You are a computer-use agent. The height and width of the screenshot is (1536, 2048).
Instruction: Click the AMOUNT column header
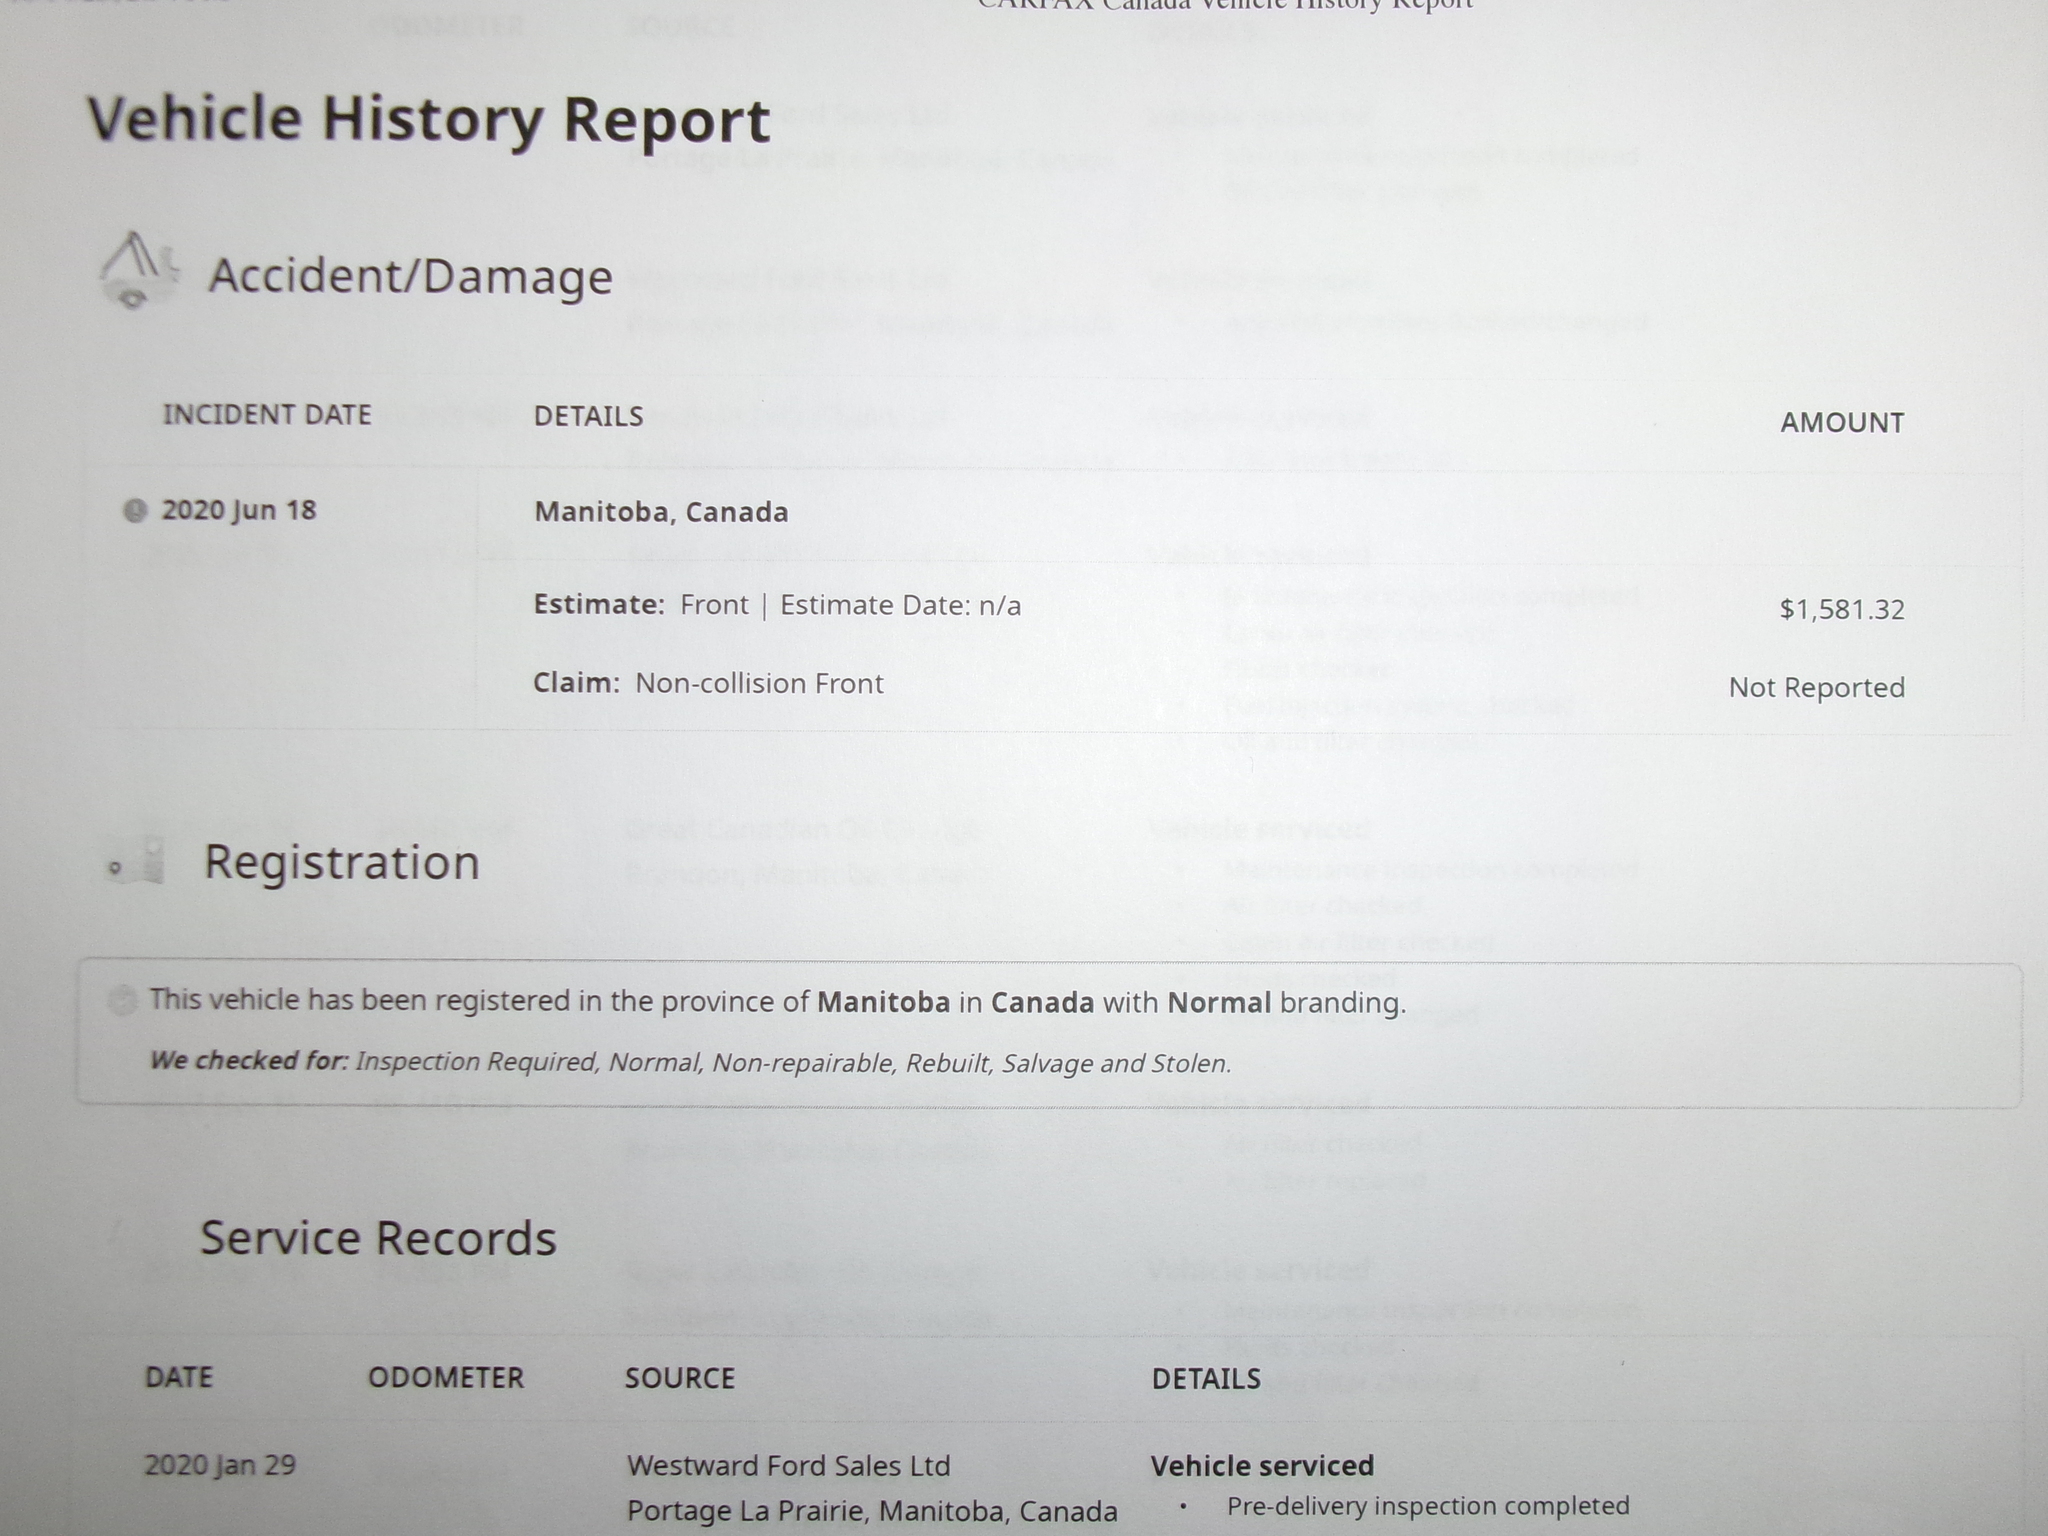point(1842,423)
